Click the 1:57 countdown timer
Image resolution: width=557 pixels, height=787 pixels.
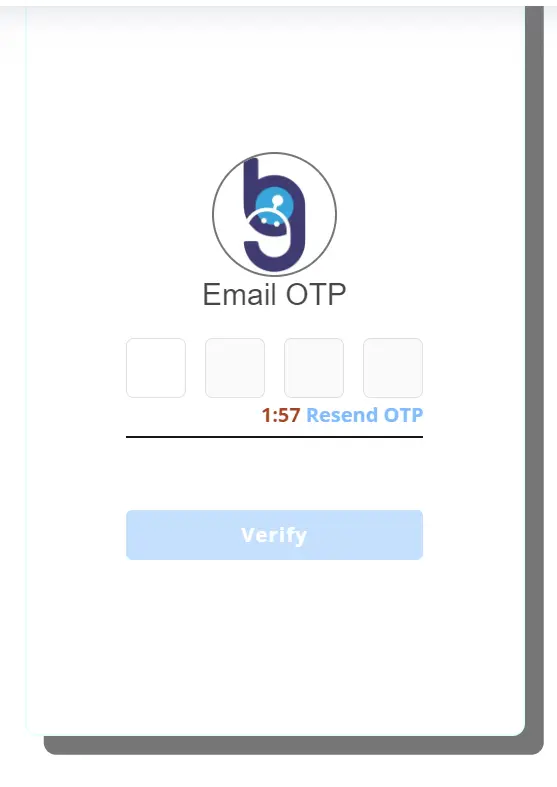click(x=281, y=415)
